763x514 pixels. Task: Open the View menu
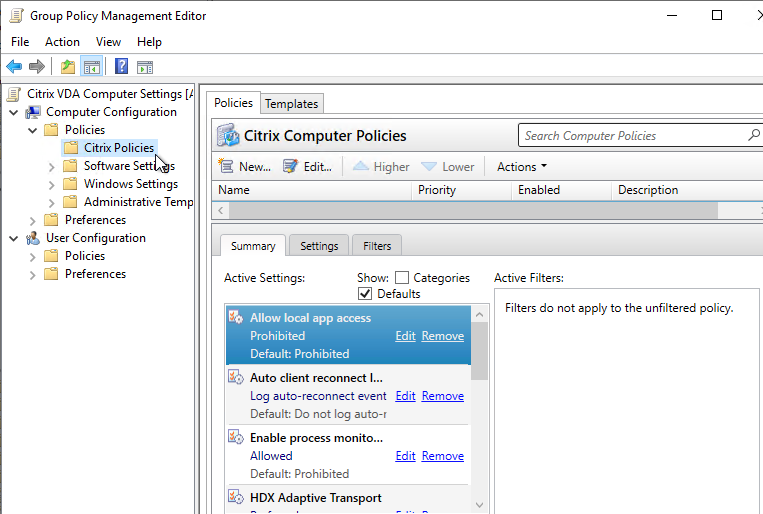pyautogui.click(x=108, y=42)
